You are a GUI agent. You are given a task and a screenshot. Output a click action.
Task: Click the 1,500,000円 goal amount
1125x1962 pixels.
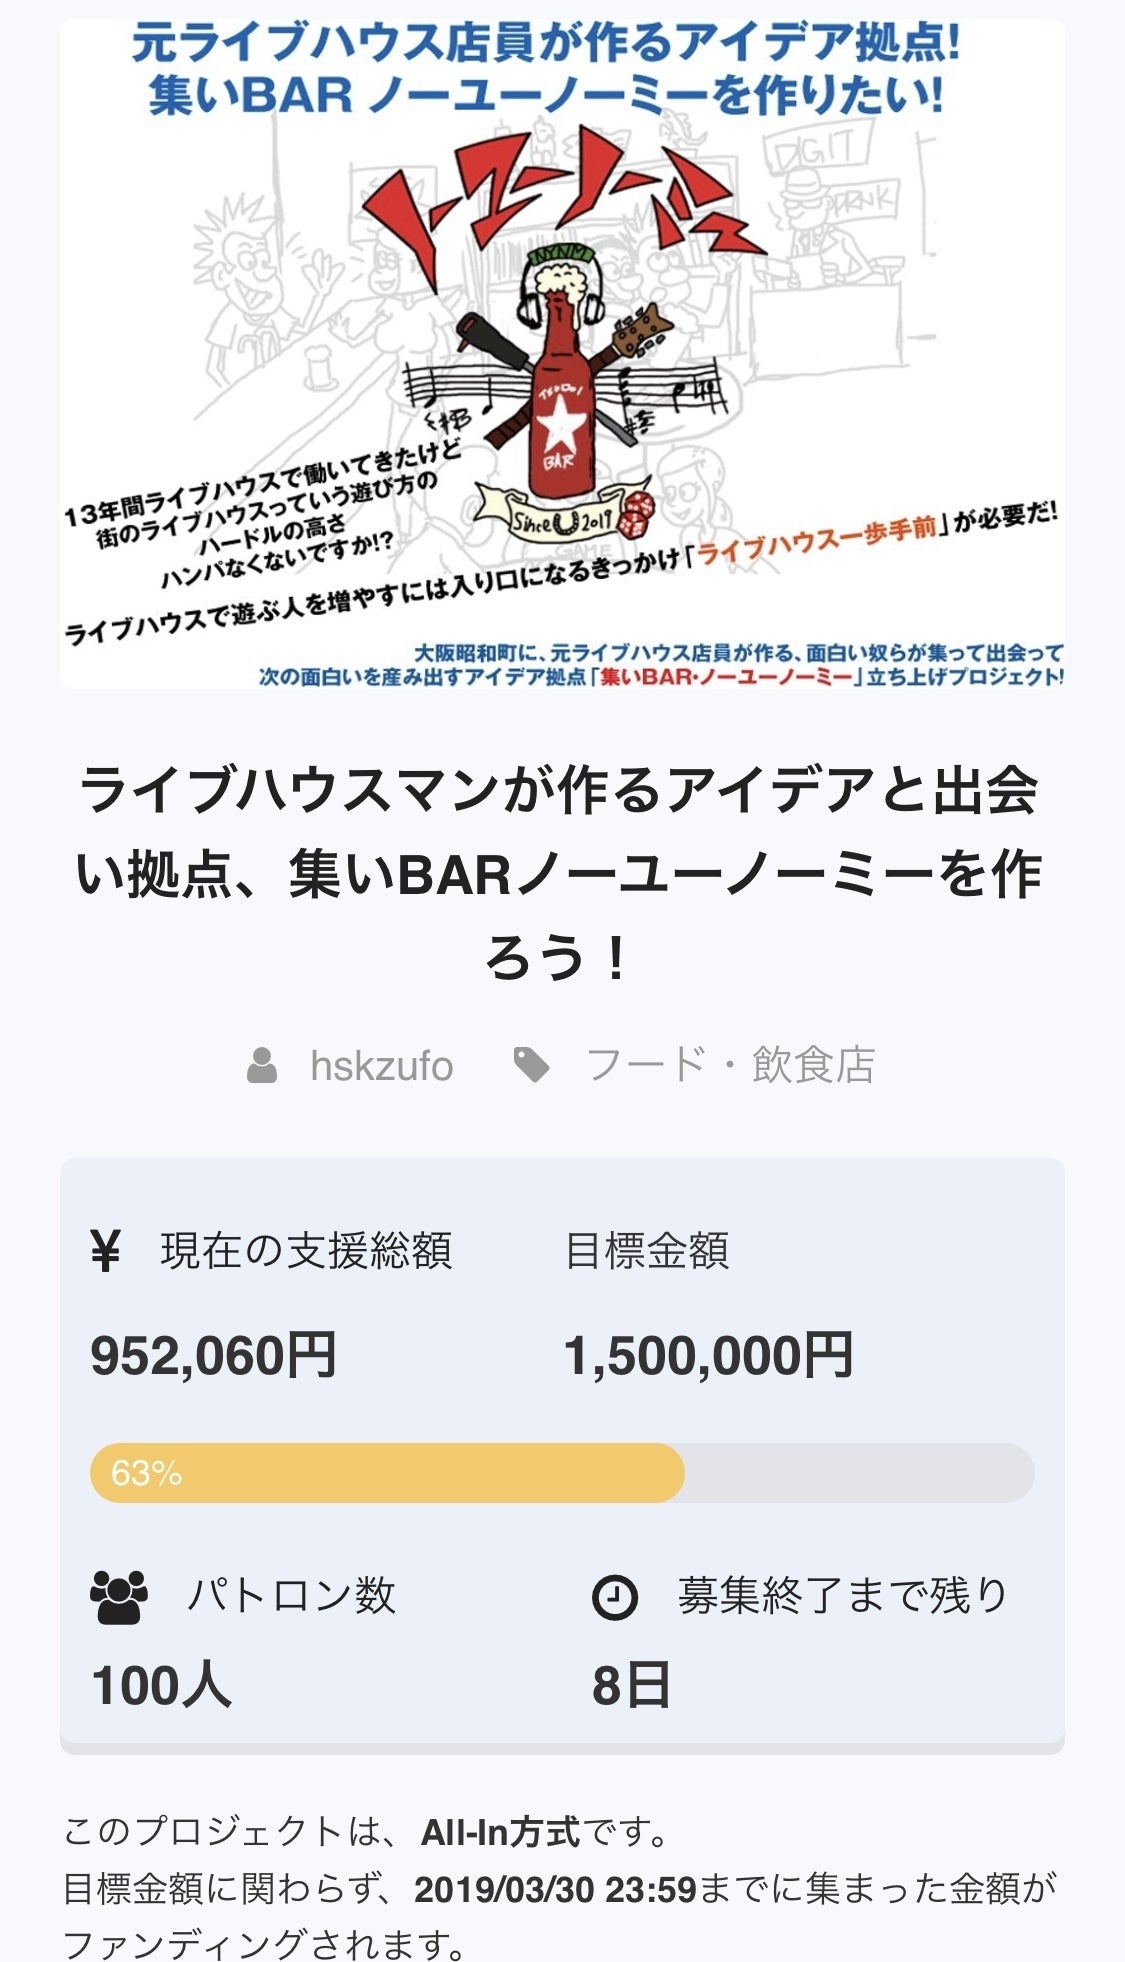tap(708, 1356)
